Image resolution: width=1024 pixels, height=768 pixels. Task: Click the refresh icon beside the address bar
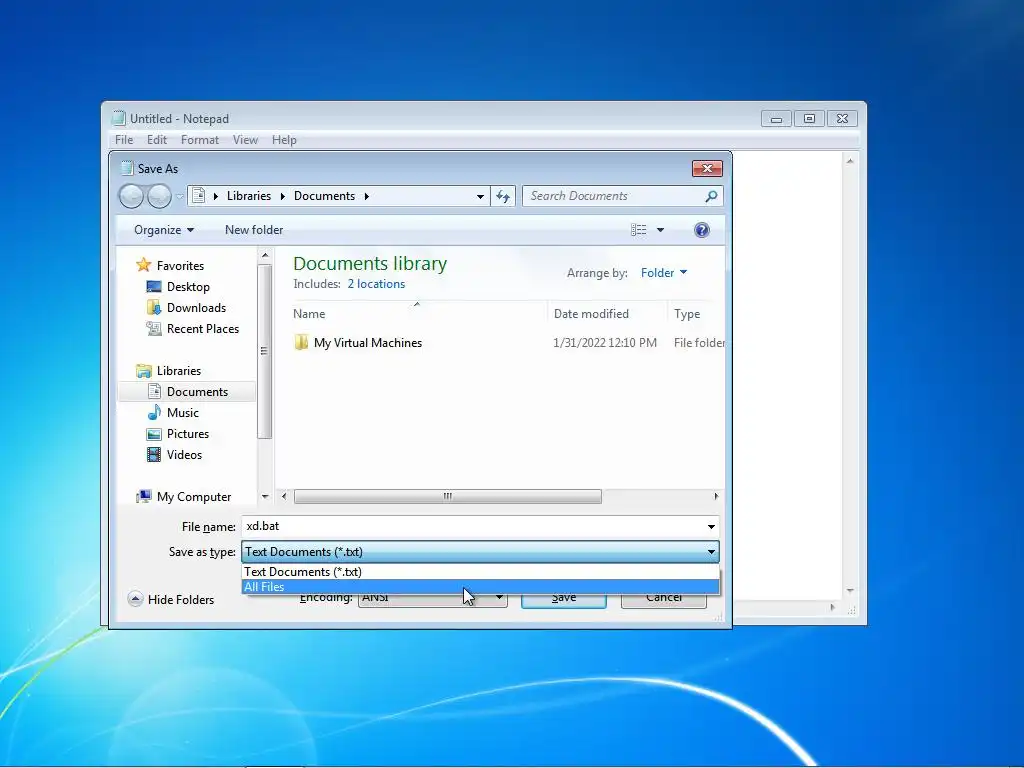[x=503, y=196]
